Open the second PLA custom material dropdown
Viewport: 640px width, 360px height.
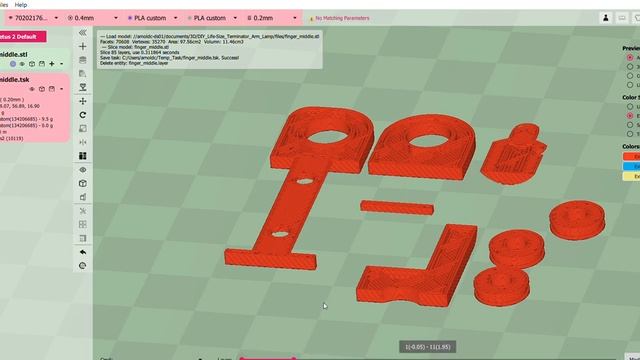[x=212, y=18]
